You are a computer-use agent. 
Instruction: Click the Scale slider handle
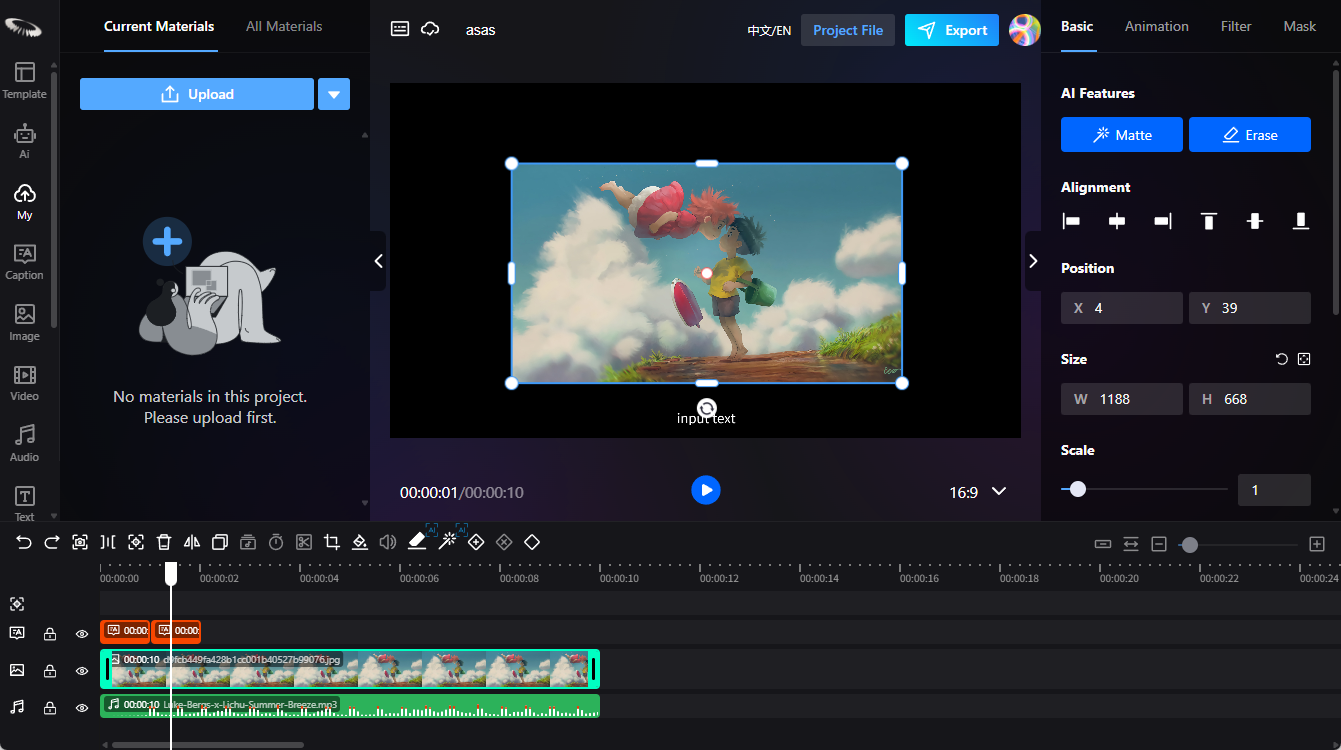[1077, 489]
